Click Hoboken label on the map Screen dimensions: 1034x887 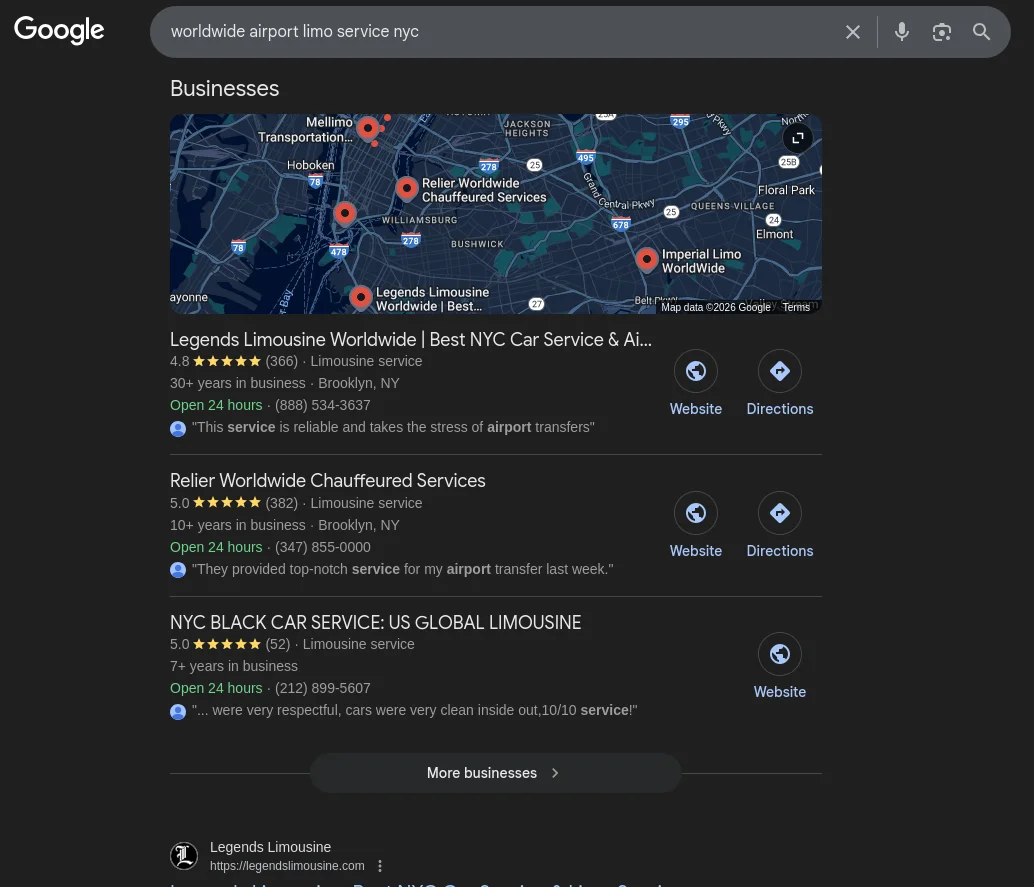click(x=311, y=166)
